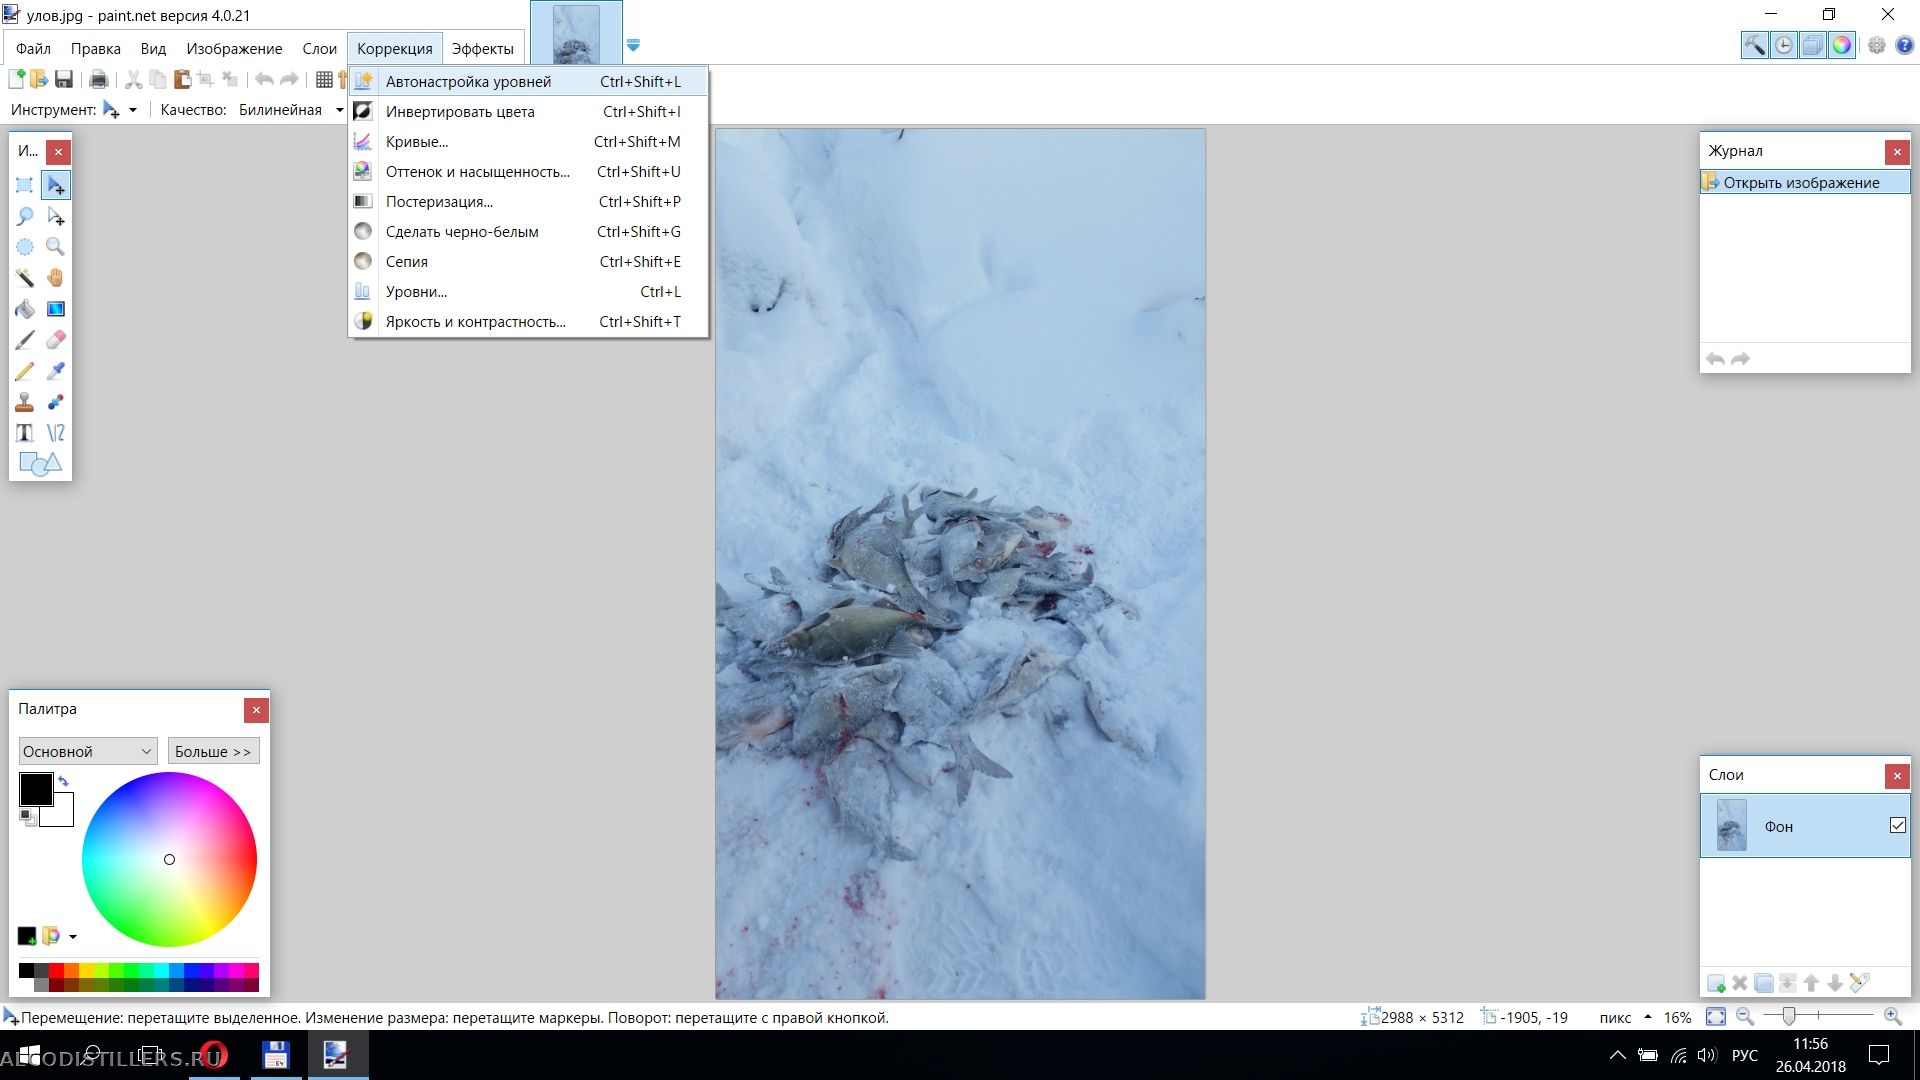Screen dimensions: 1920x1080
Task: Toggle the Layers window button at top right
Action: tap(1812, 45)
